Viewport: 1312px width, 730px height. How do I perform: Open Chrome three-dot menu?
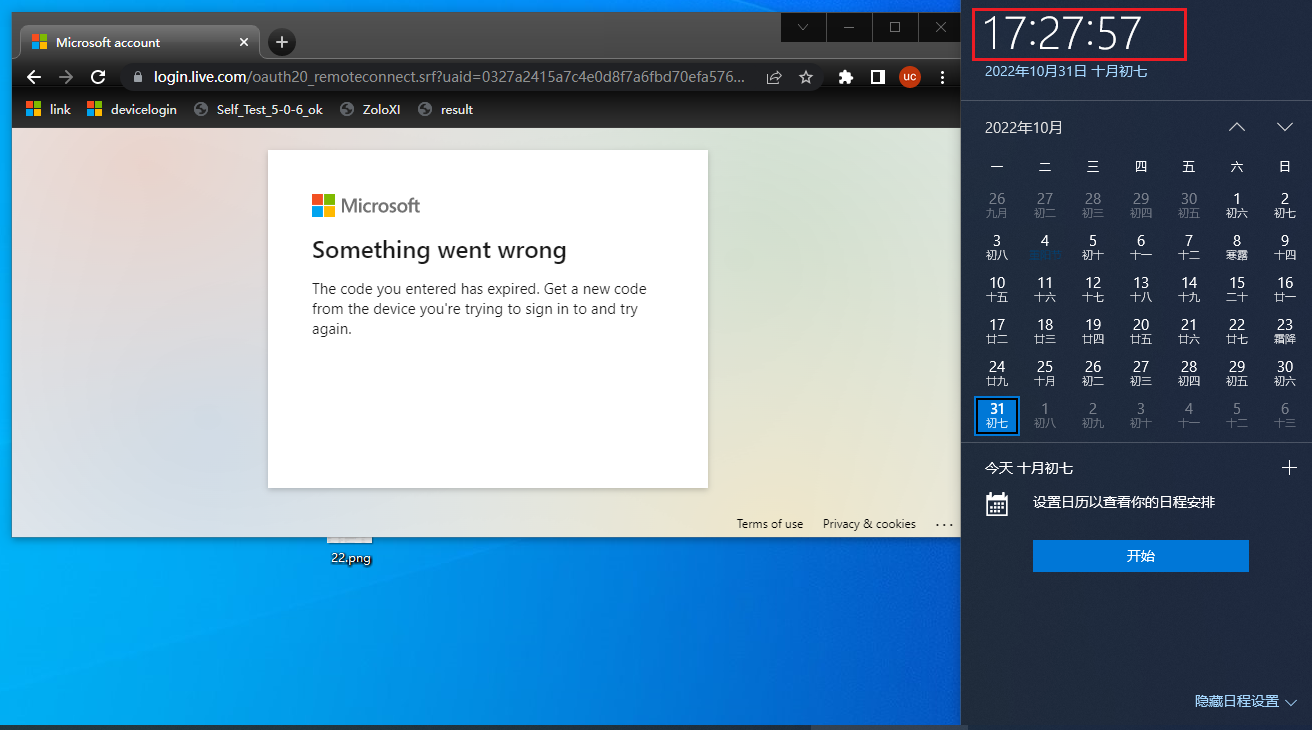point(942,77)
